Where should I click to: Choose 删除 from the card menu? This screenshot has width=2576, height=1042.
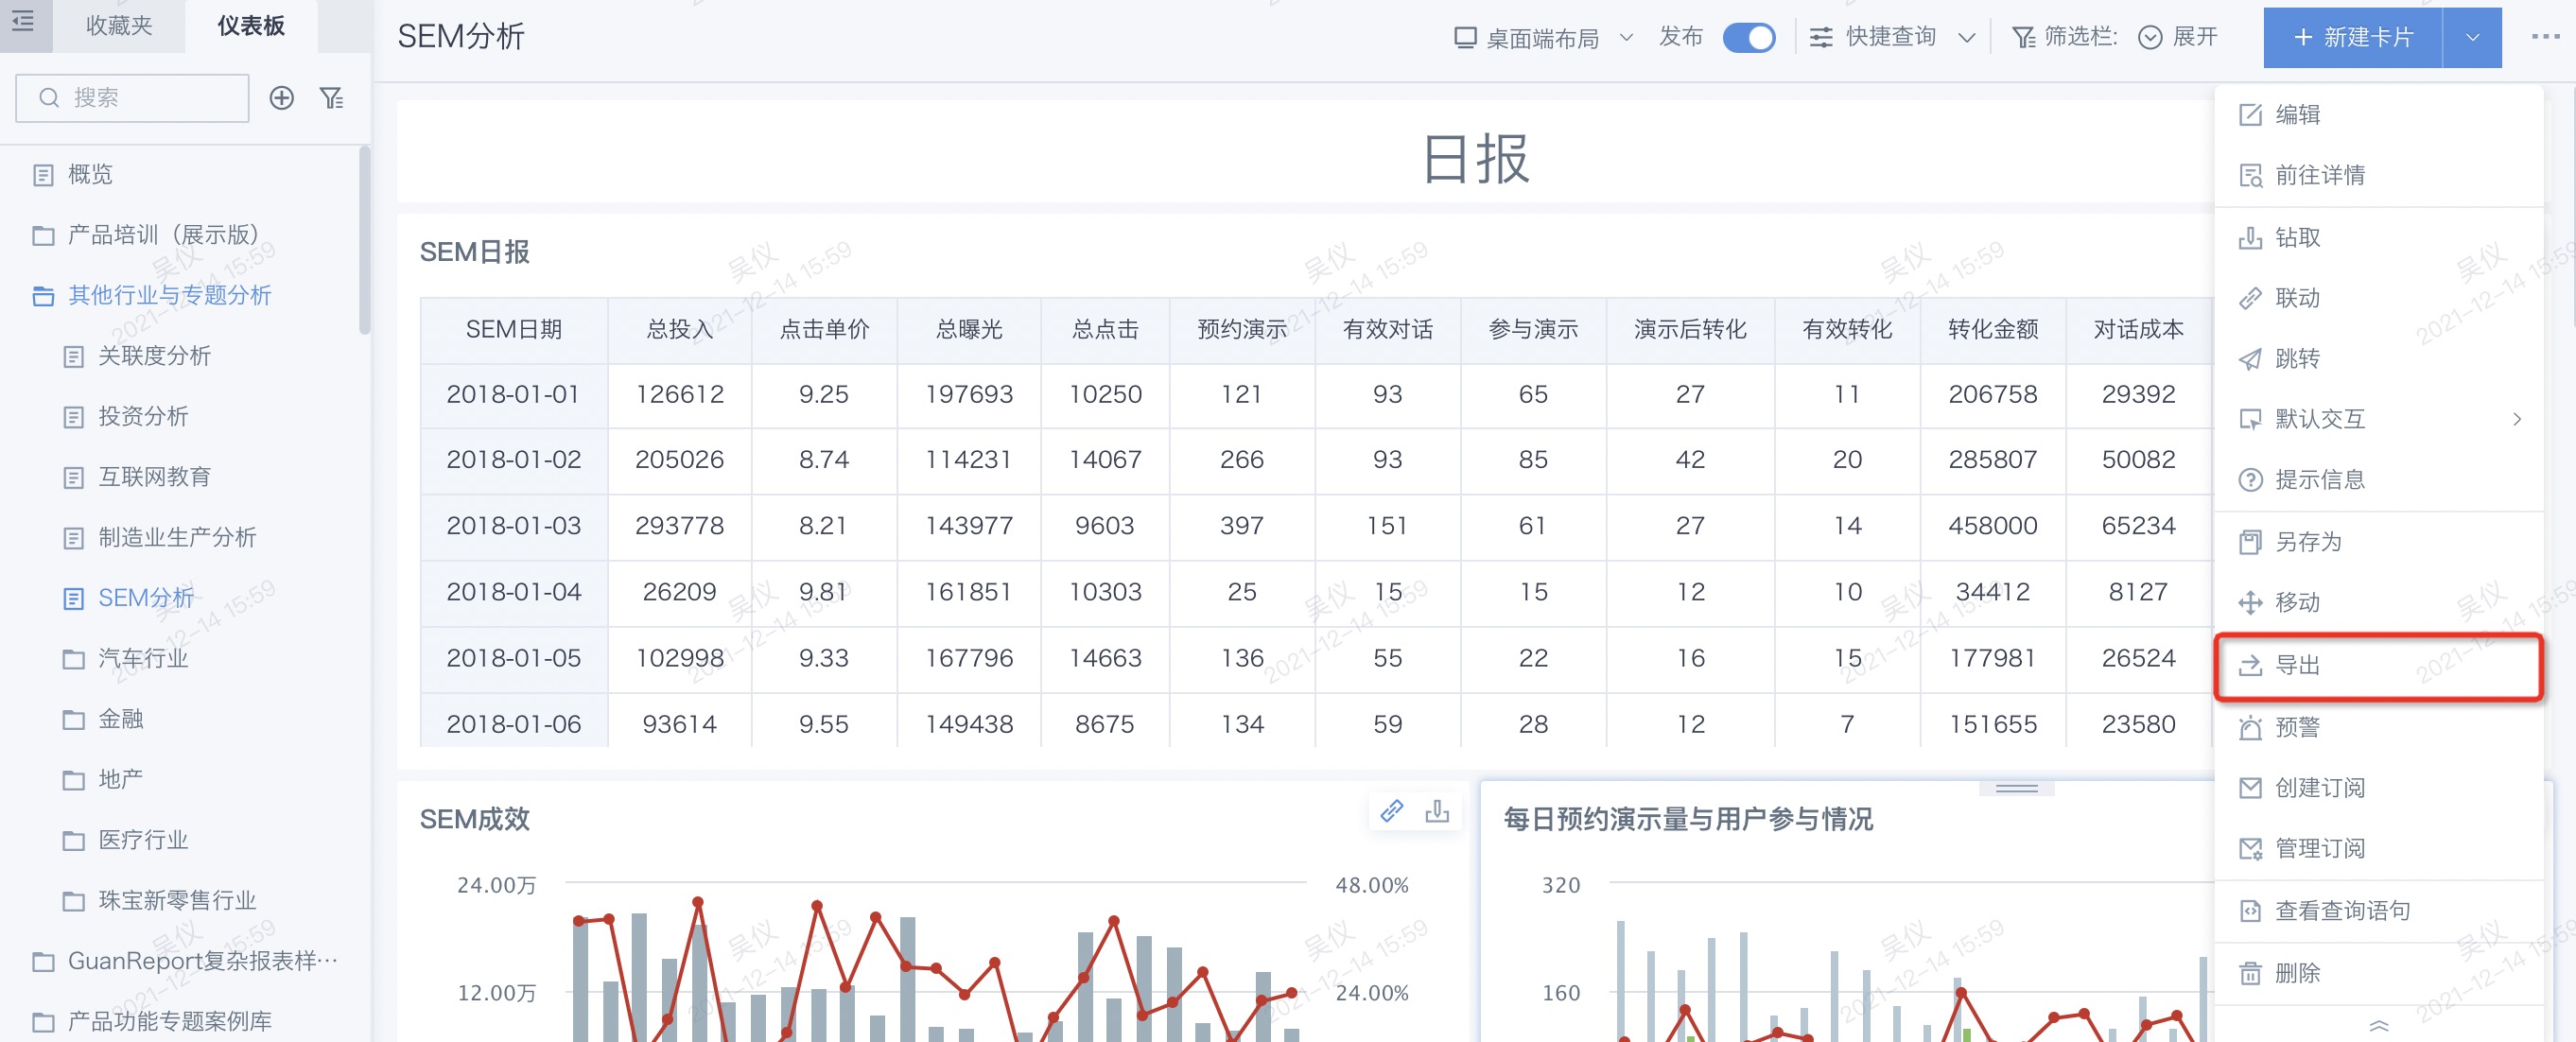2379,973
